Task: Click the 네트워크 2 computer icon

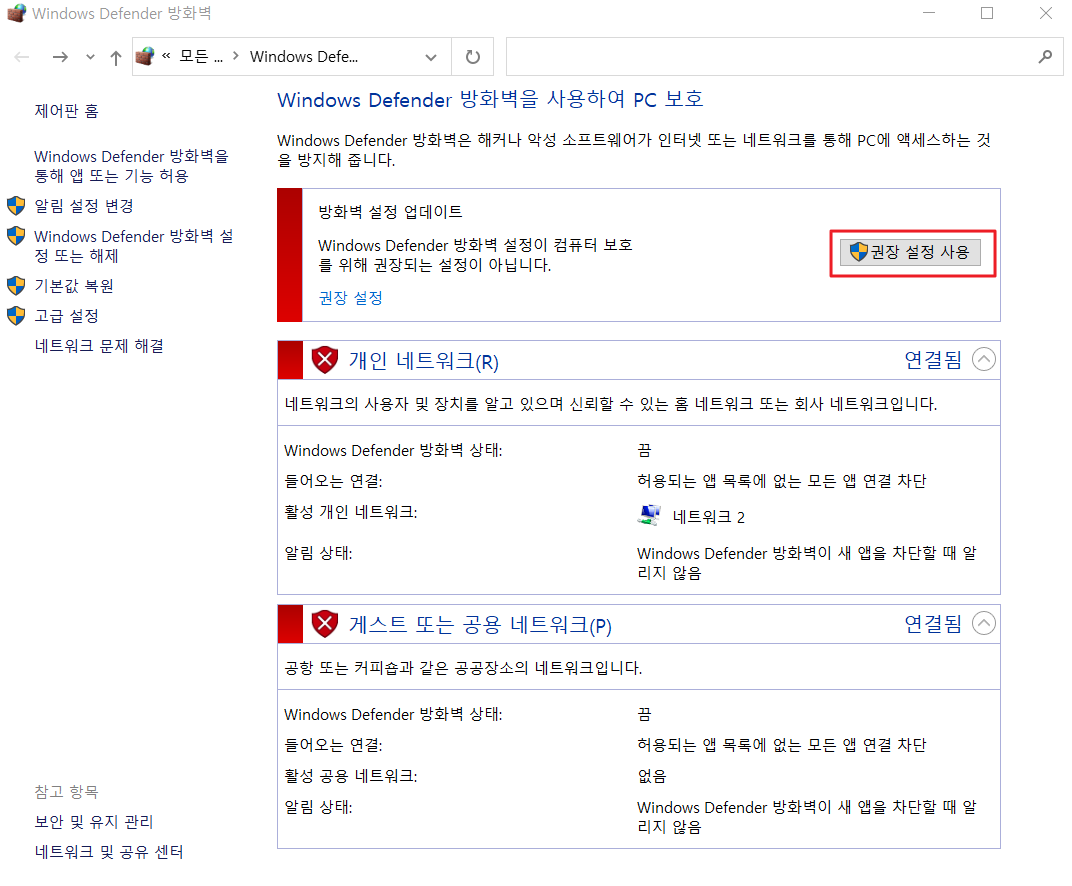Action: point(649,515)
